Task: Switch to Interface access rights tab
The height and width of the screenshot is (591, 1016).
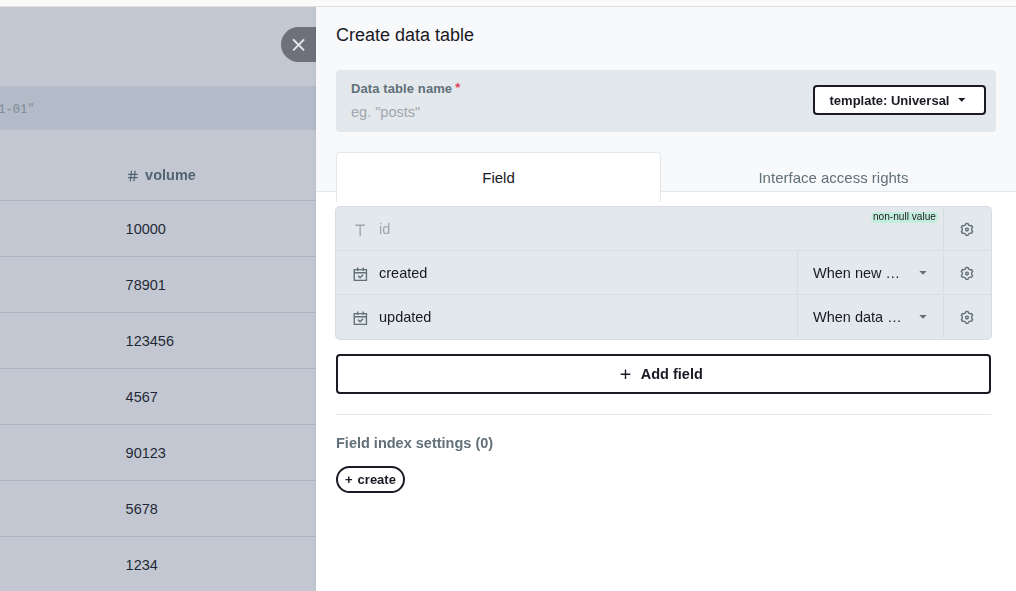Action: (x=833, y=178)
